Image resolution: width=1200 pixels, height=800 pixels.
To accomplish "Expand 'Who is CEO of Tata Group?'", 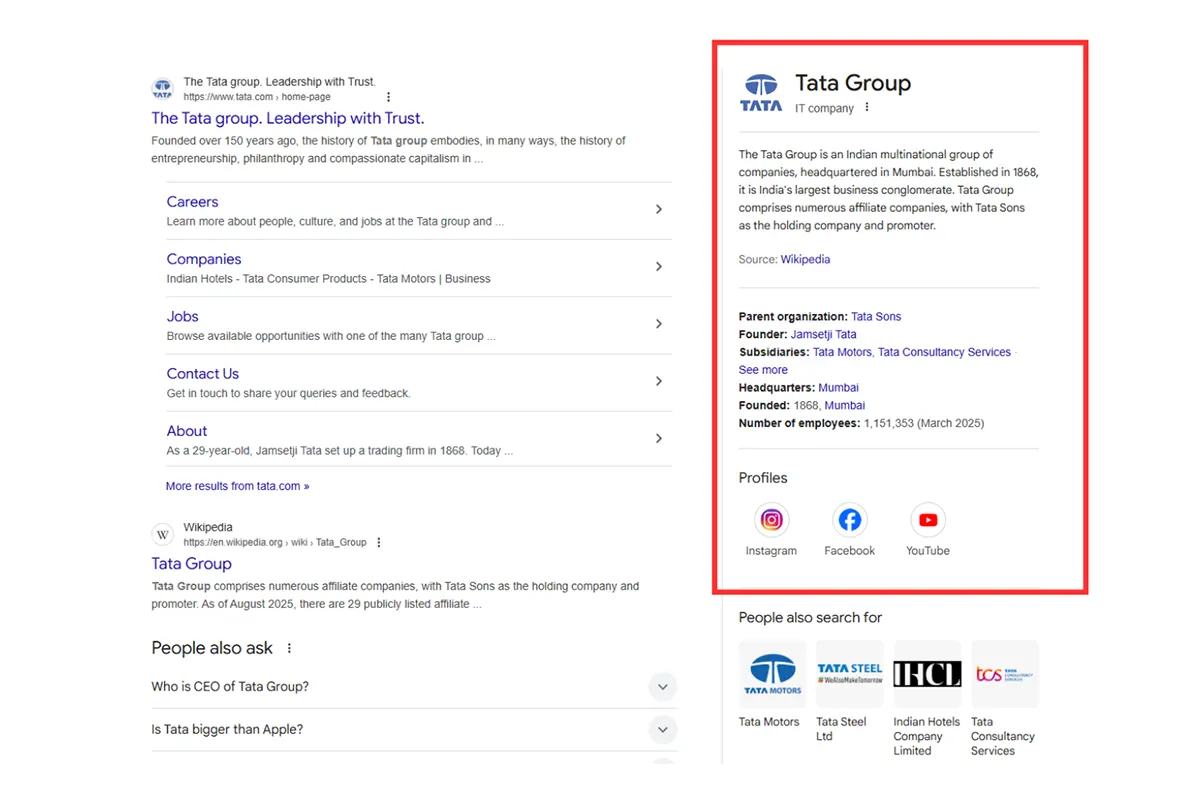I will 662,687.
